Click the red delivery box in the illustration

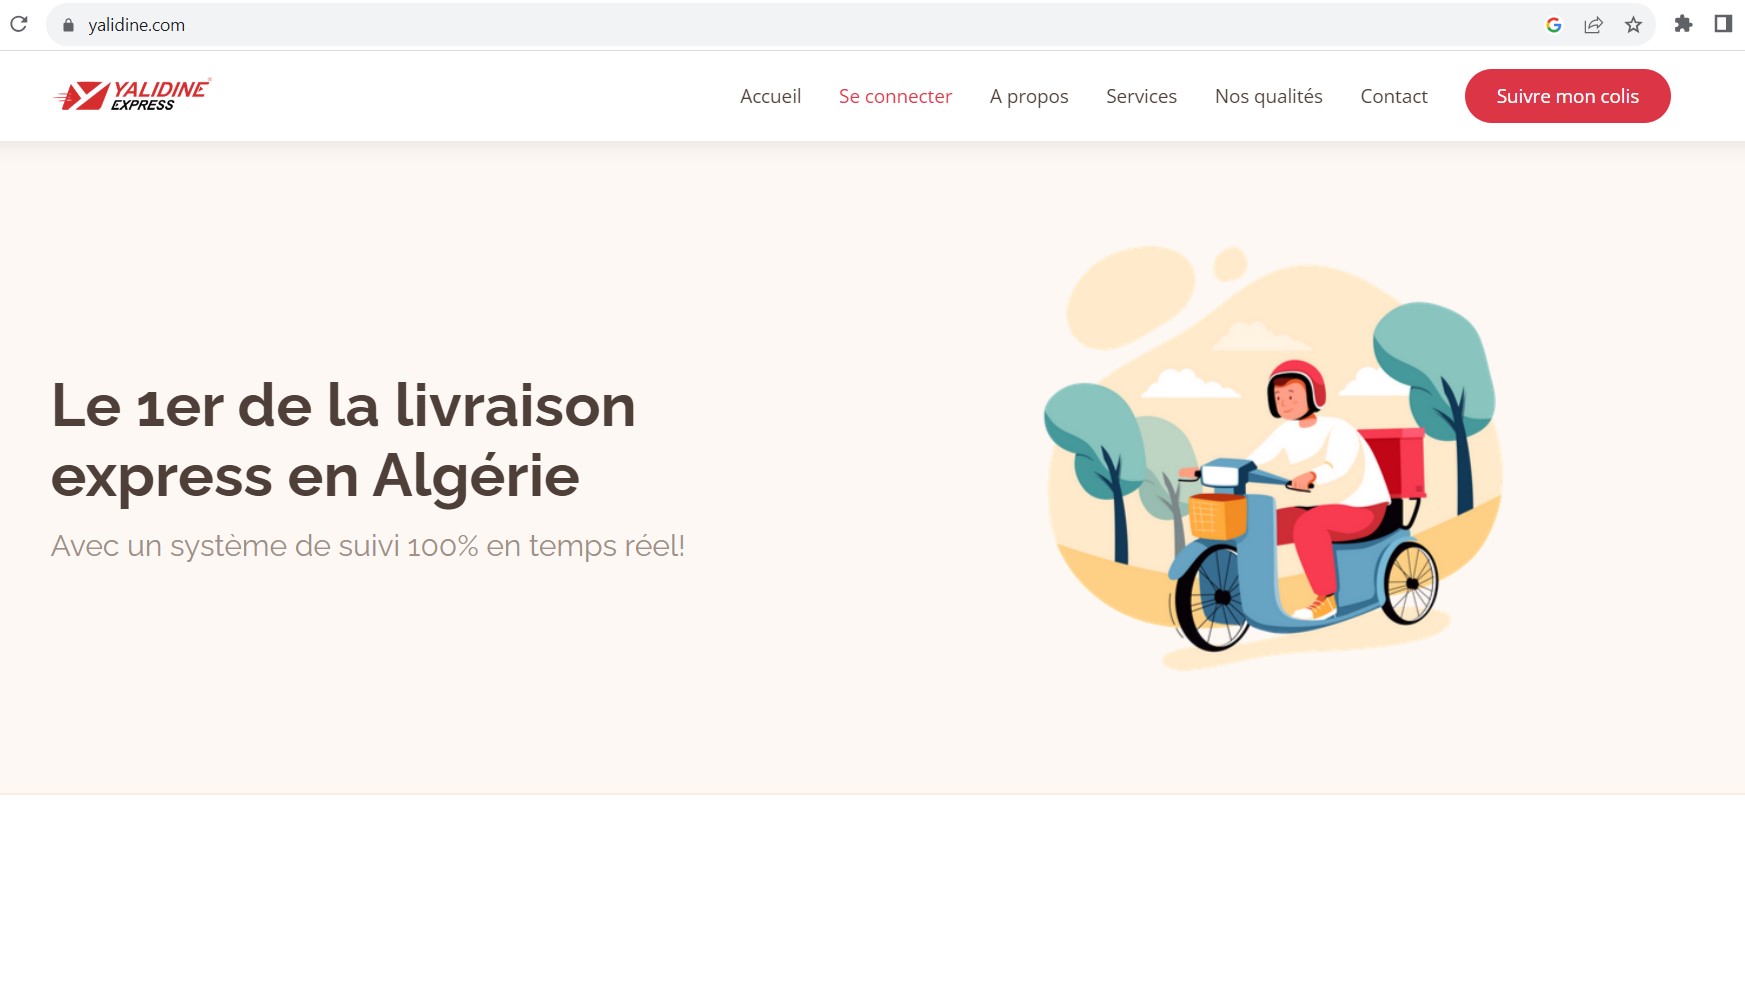[1395, 462]
